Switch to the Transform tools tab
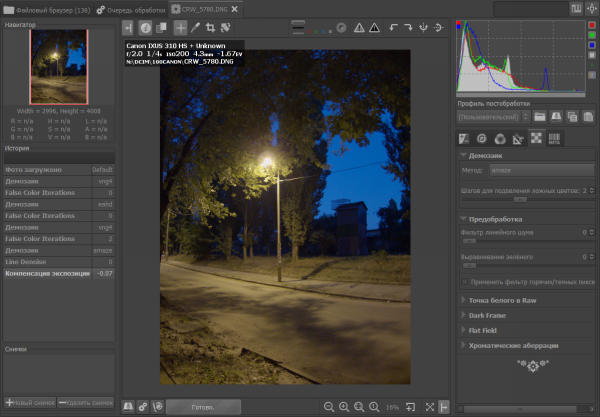Screen dimensions: 600x417 [518, 138]
